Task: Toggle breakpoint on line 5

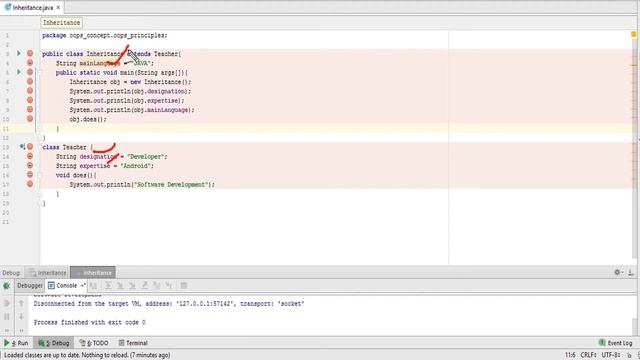Action: coord(30,72)
